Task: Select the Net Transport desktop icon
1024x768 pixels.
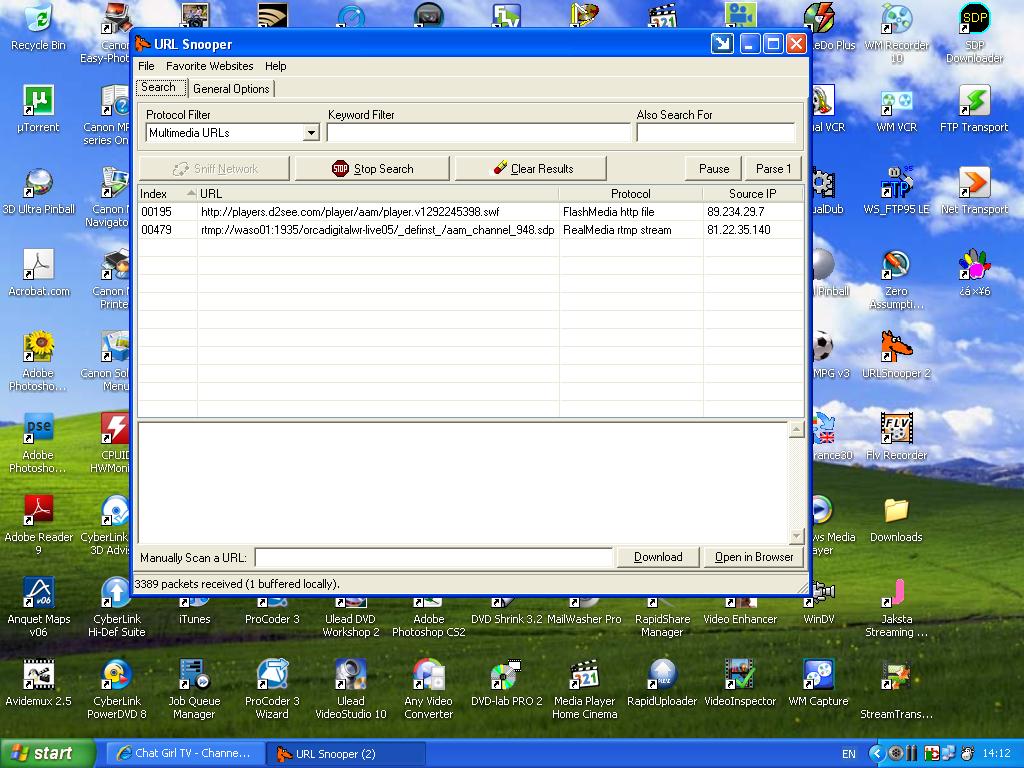Action: [974, 191]
